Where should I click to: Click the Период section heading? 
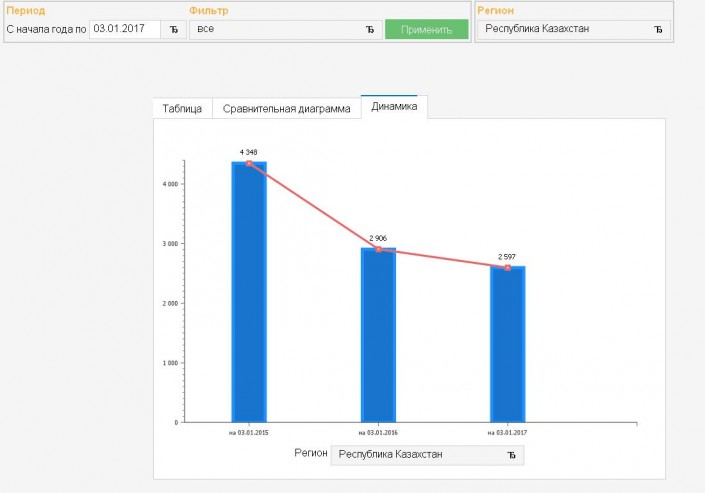[26, 10]
